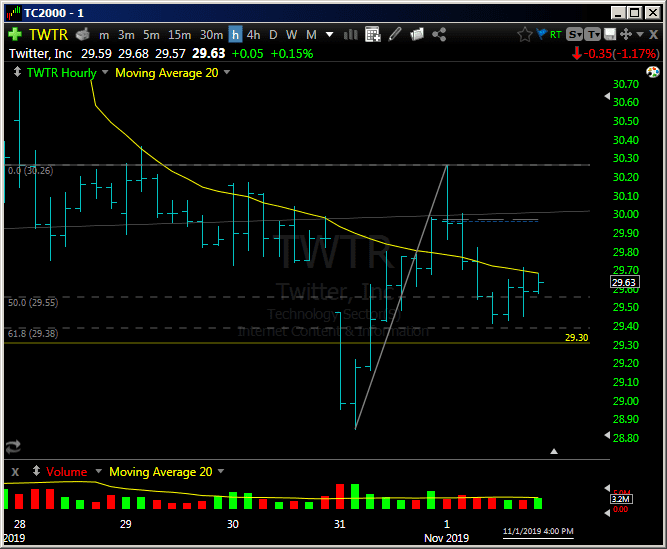Open the T timeframe-link dropdown
Image resolution: width=667 pixels, height=549 pixels.
592,34
